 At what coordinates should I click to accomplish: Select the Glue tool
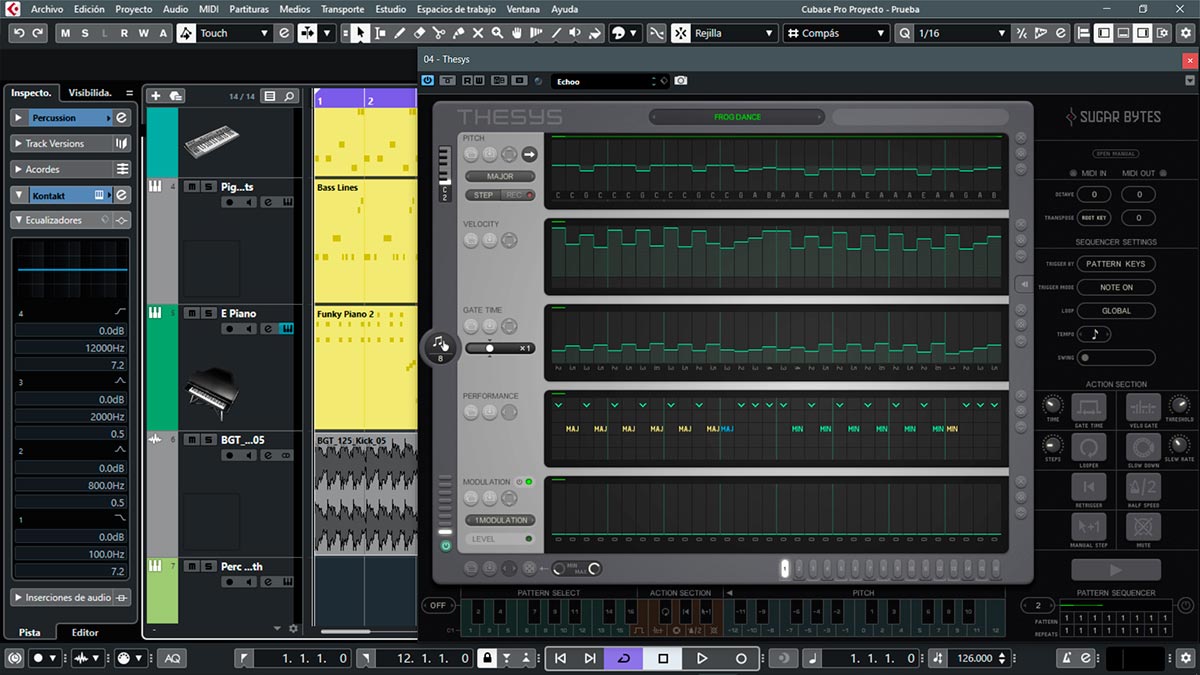(459, 33)
